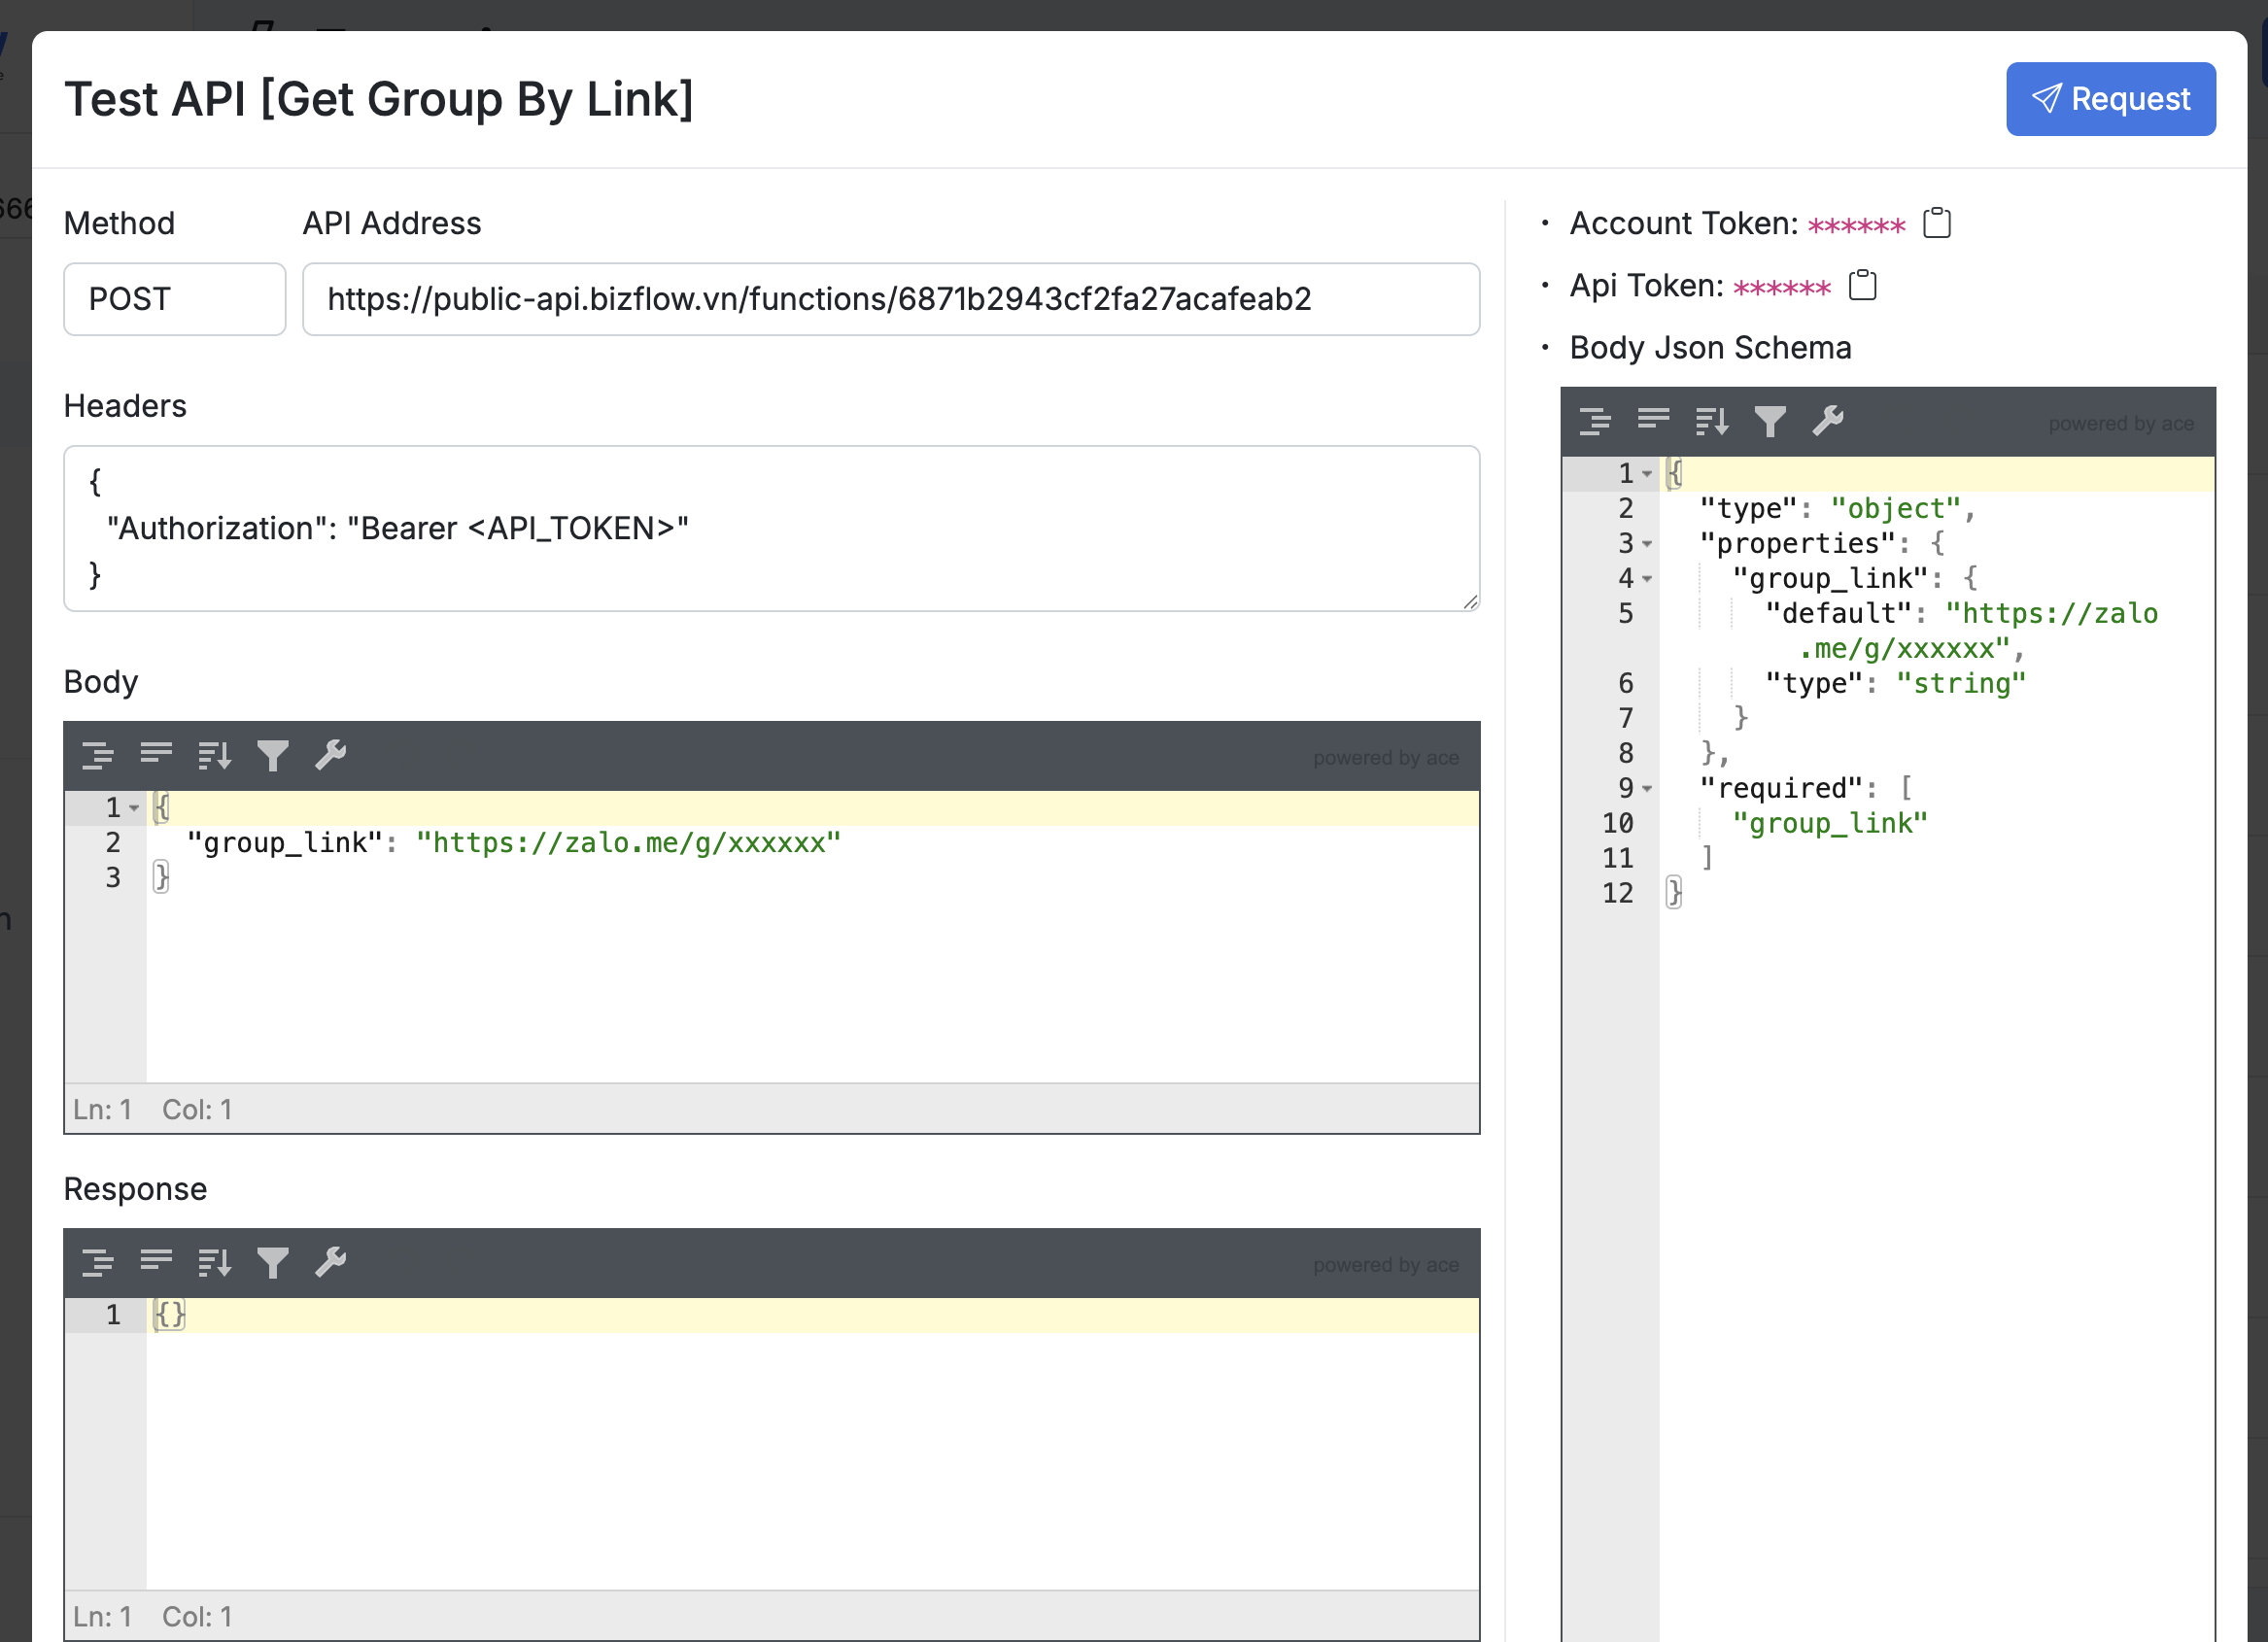Click the POST method field

(174, 299)
